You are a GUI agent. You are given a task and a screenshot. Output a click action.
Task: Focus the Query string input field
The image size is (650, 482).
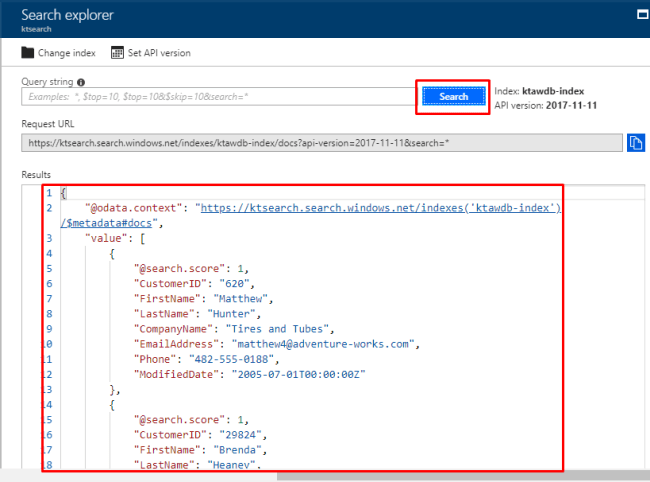218,97
